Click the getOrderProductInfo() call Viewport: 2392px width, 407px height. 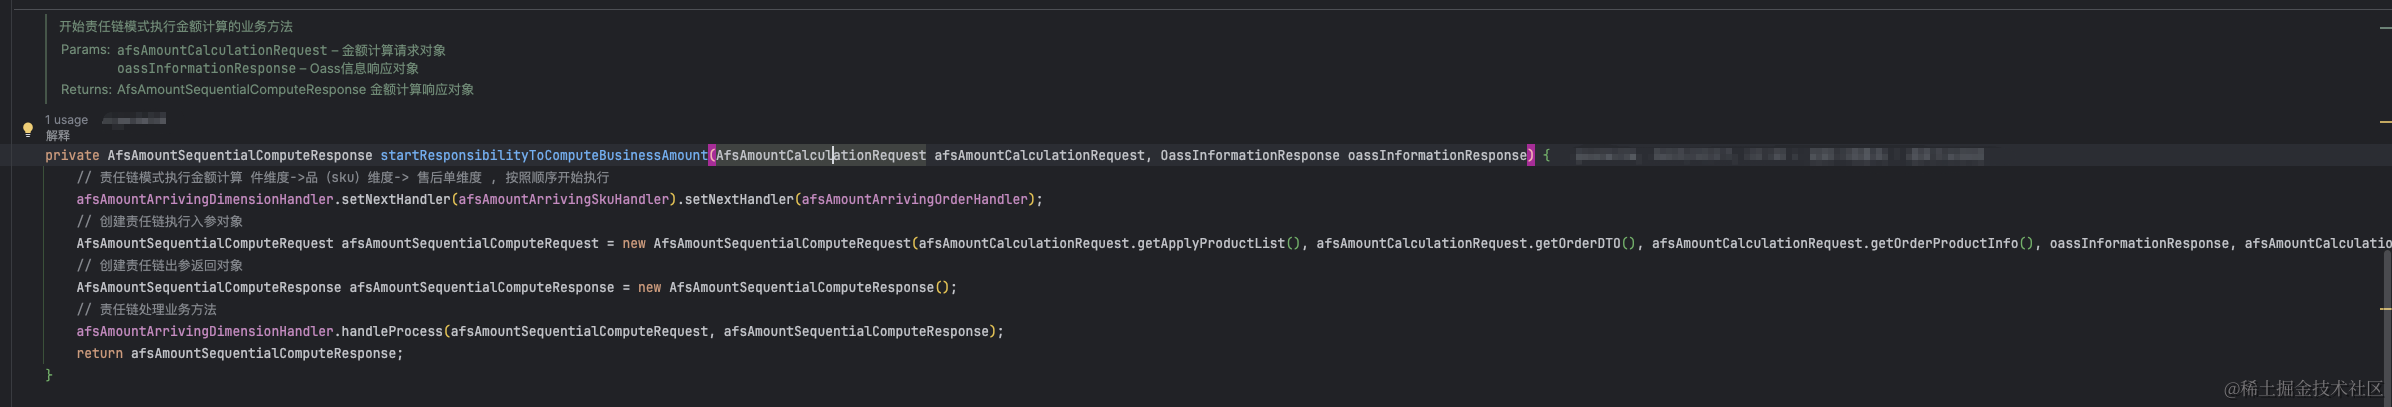pyautogui.click(x=1952, y=244)
